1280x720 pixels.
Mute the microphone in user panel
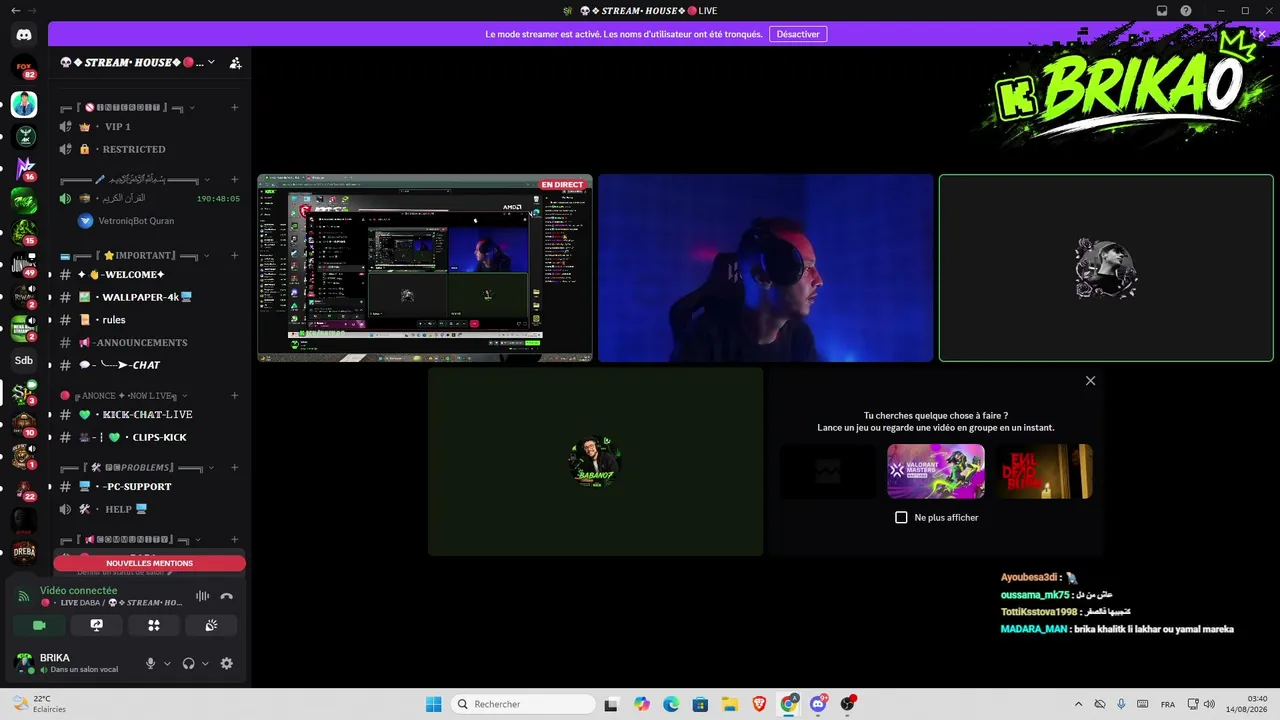pos(151,663)
